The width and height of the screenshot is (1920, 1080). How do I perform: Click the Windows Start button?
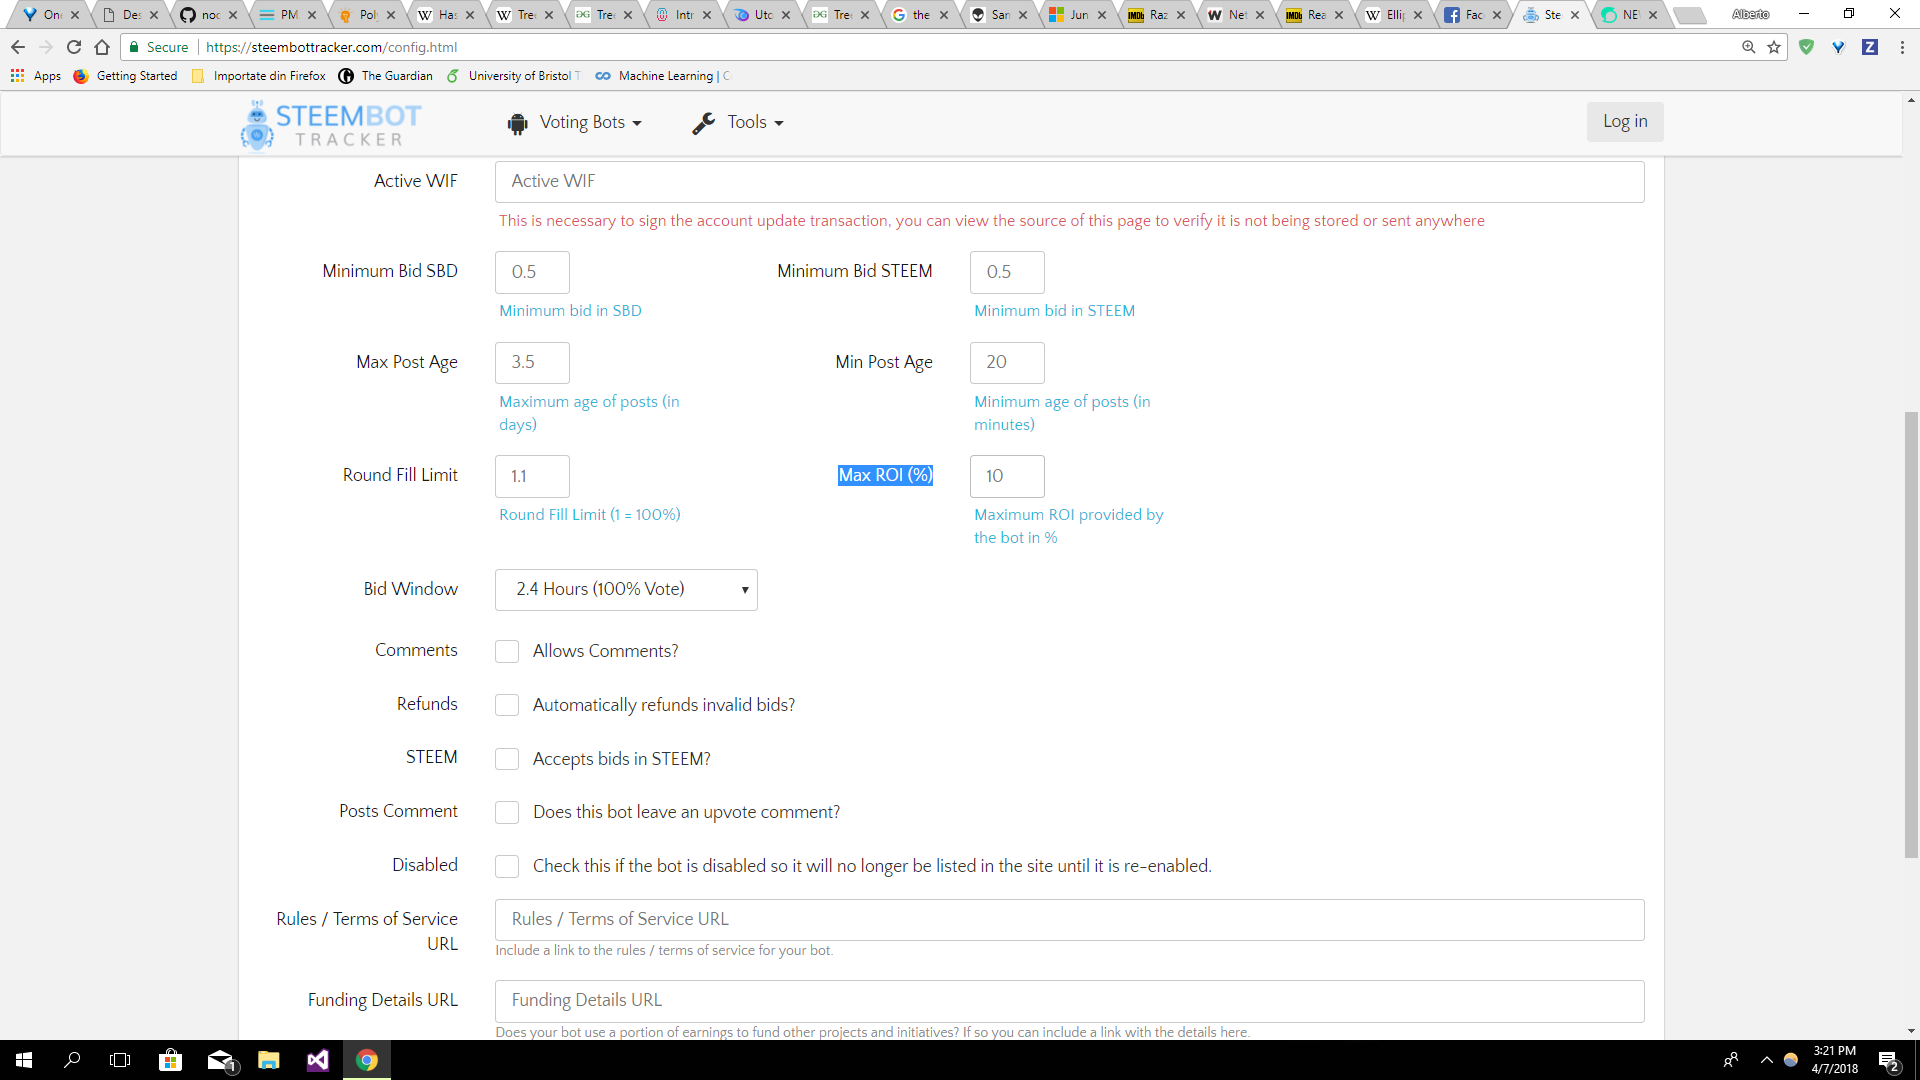point(24,1060)
